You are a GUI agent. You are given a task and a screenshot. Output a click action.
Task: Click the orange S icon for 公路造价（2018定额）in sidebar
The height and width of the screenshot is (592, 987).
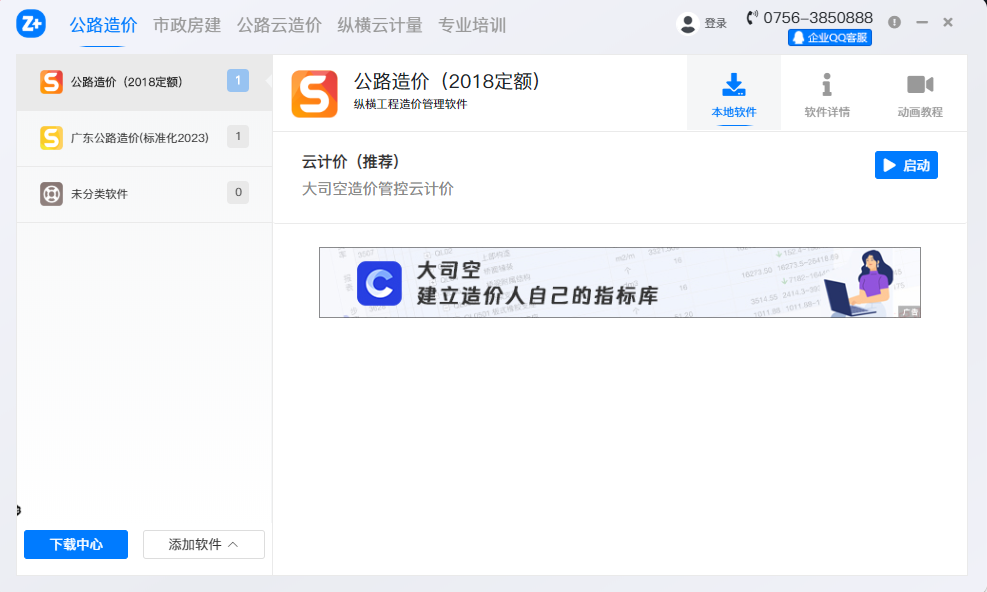(x=51, y=82)
